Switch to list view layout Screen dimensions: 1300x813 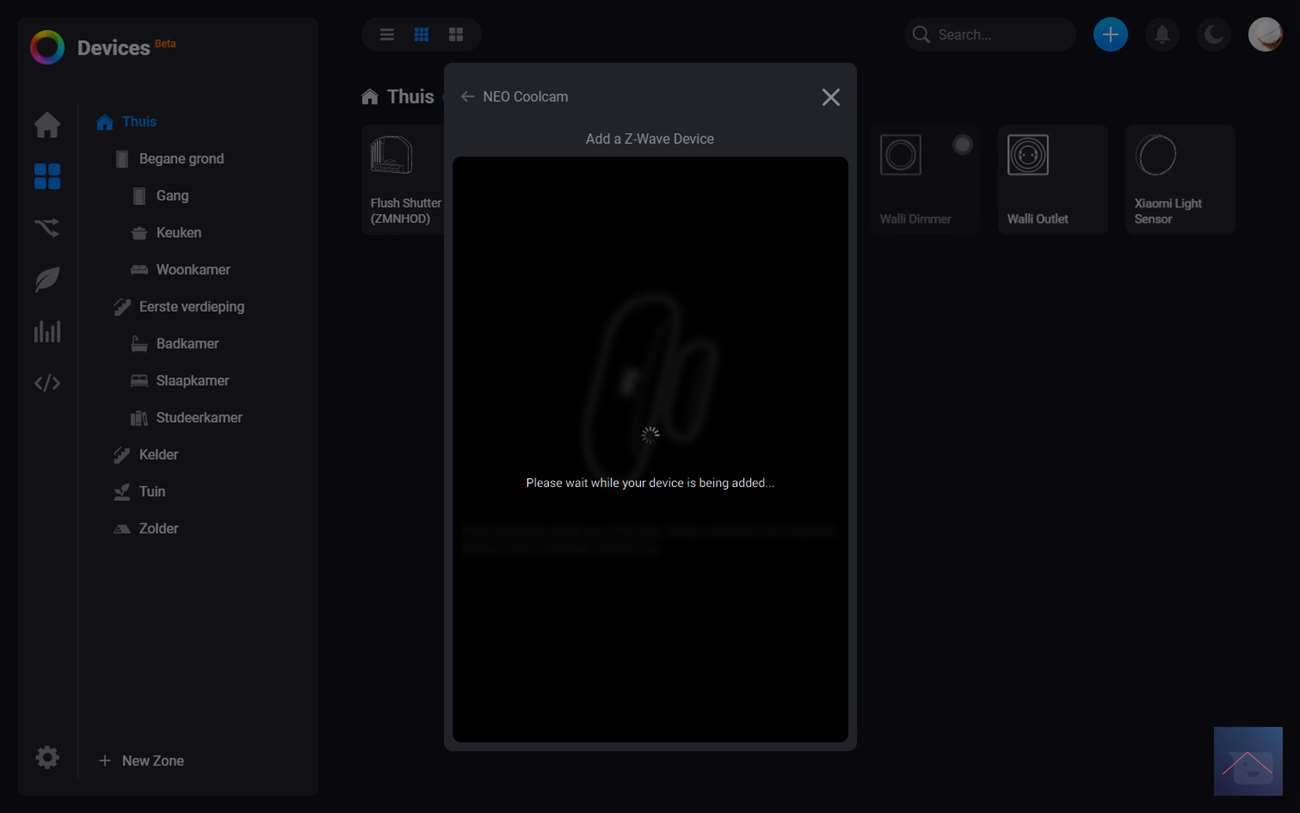387,35
